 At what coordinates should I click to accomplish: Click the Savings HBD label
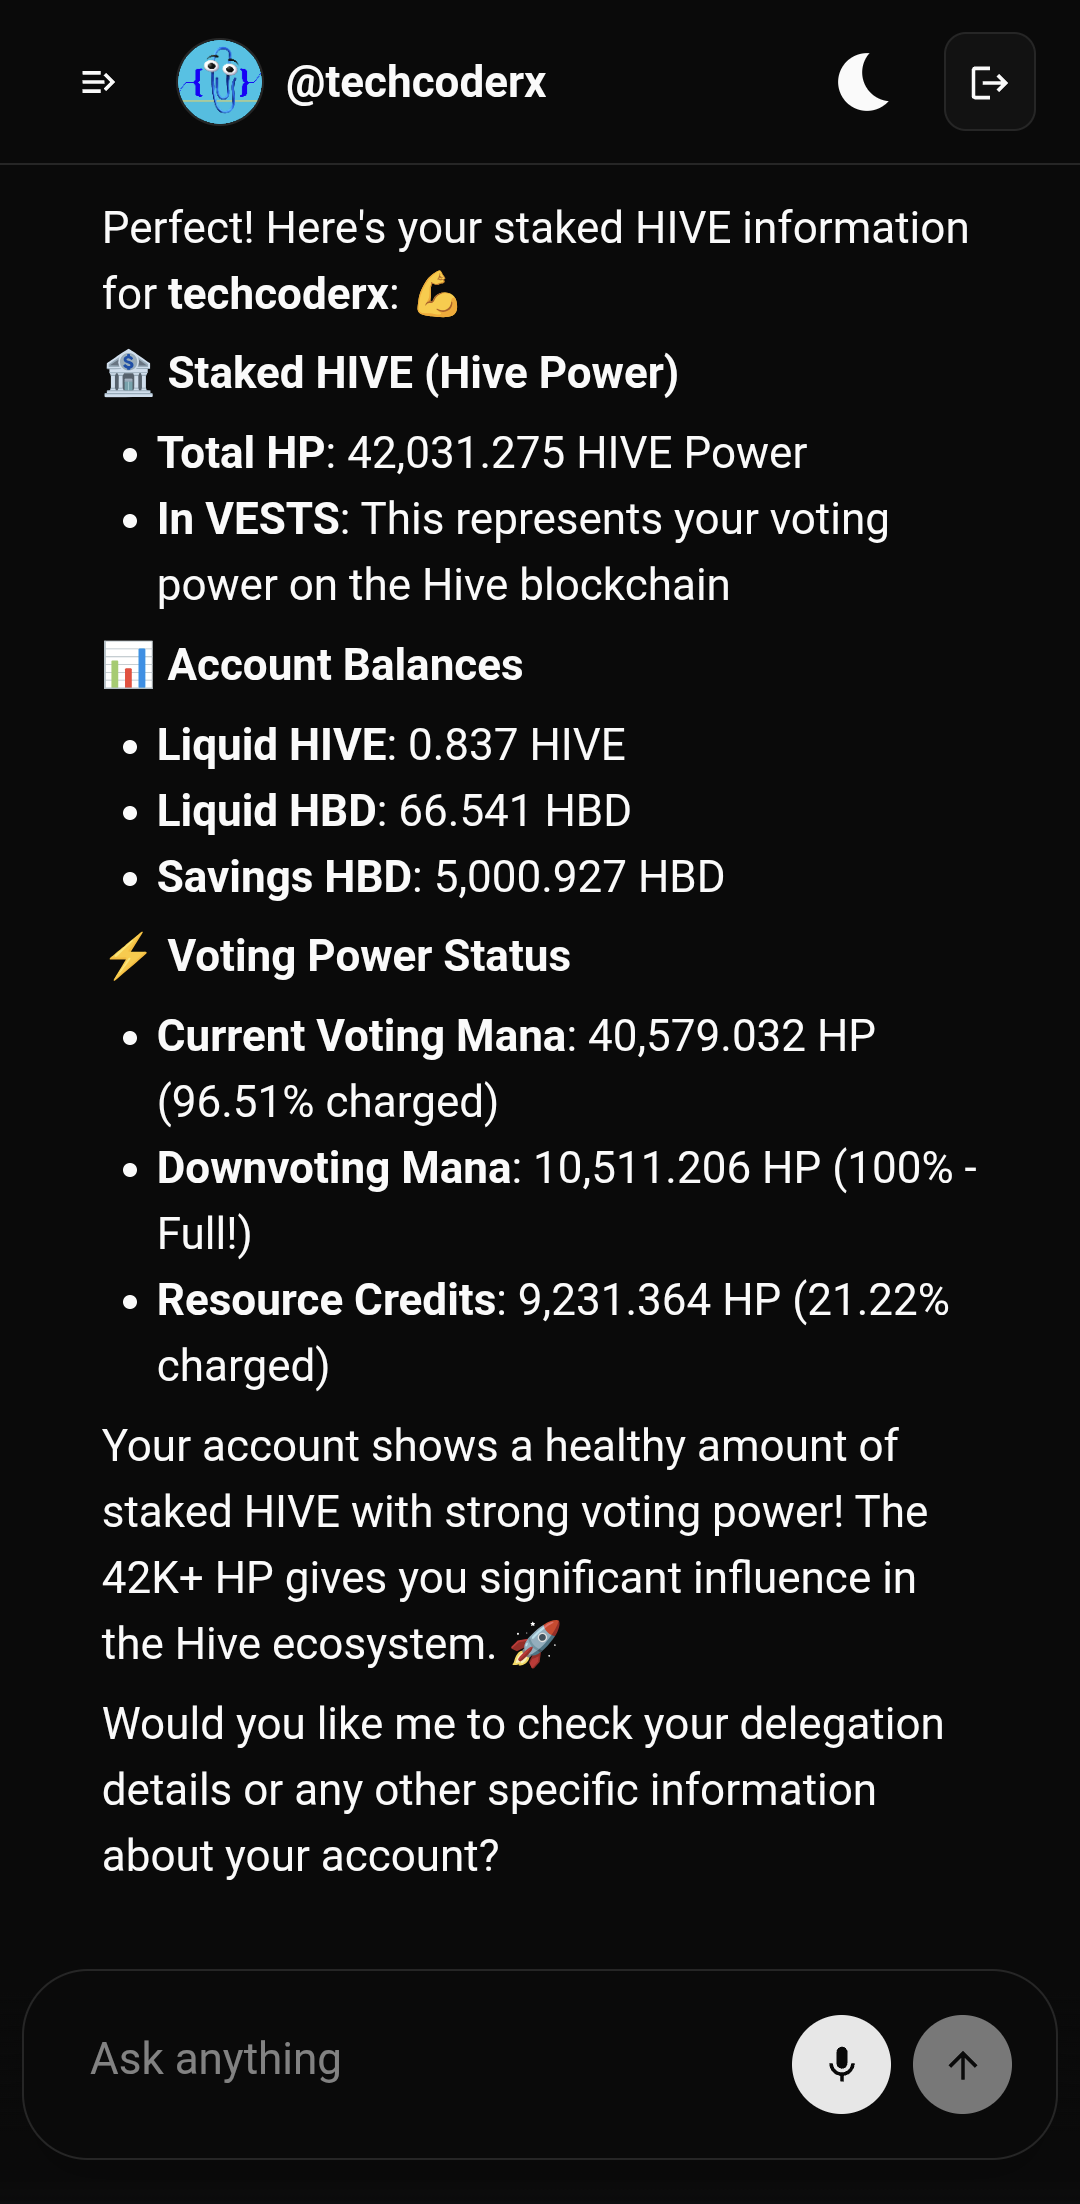click(284, 877)
